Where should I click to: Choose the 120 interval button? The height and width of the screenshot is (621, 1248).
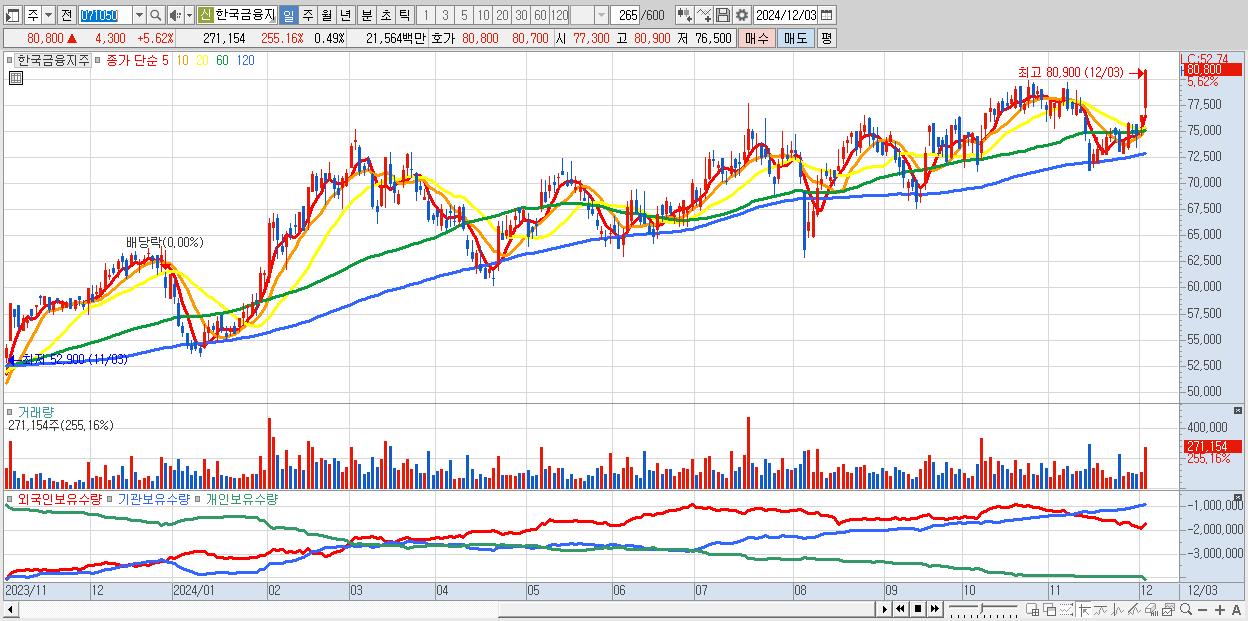(560, 15)
